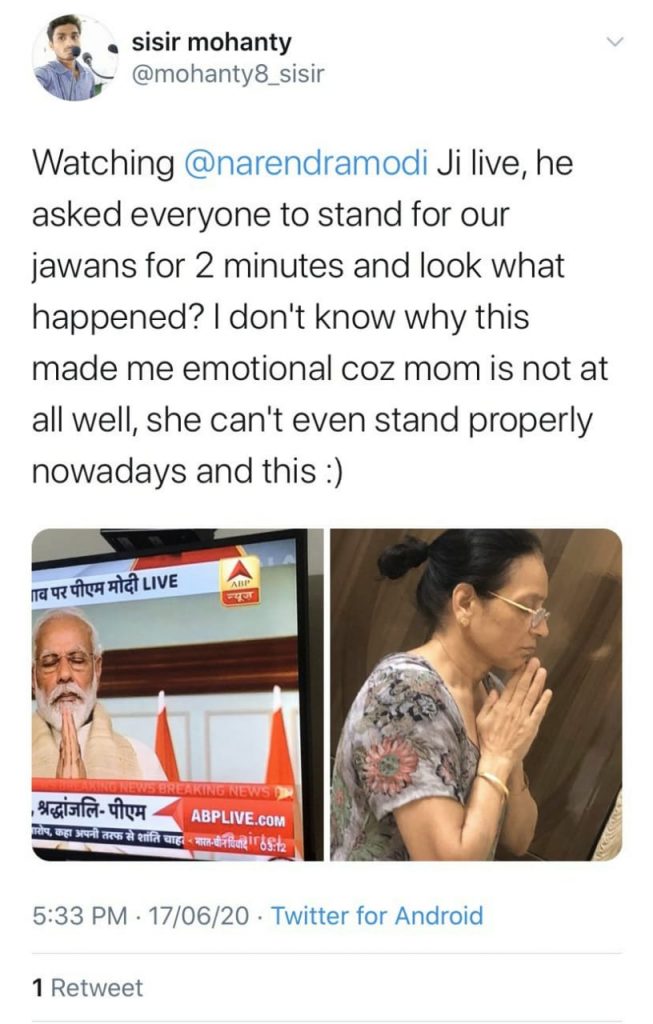Open the @narendramodi mention link
This screenshot has height=1024, width=653.
coord(307,163)
